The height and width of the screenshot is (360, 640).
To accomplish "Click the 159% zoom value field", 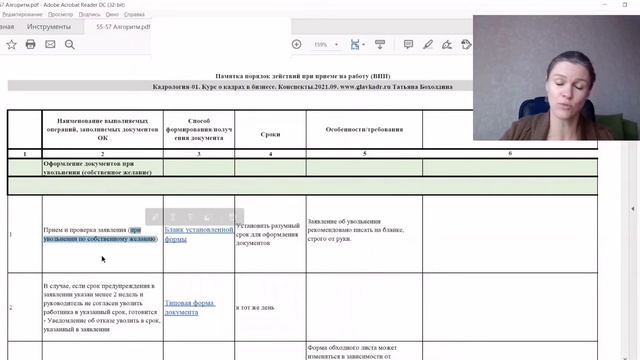I will click(321, 44).
